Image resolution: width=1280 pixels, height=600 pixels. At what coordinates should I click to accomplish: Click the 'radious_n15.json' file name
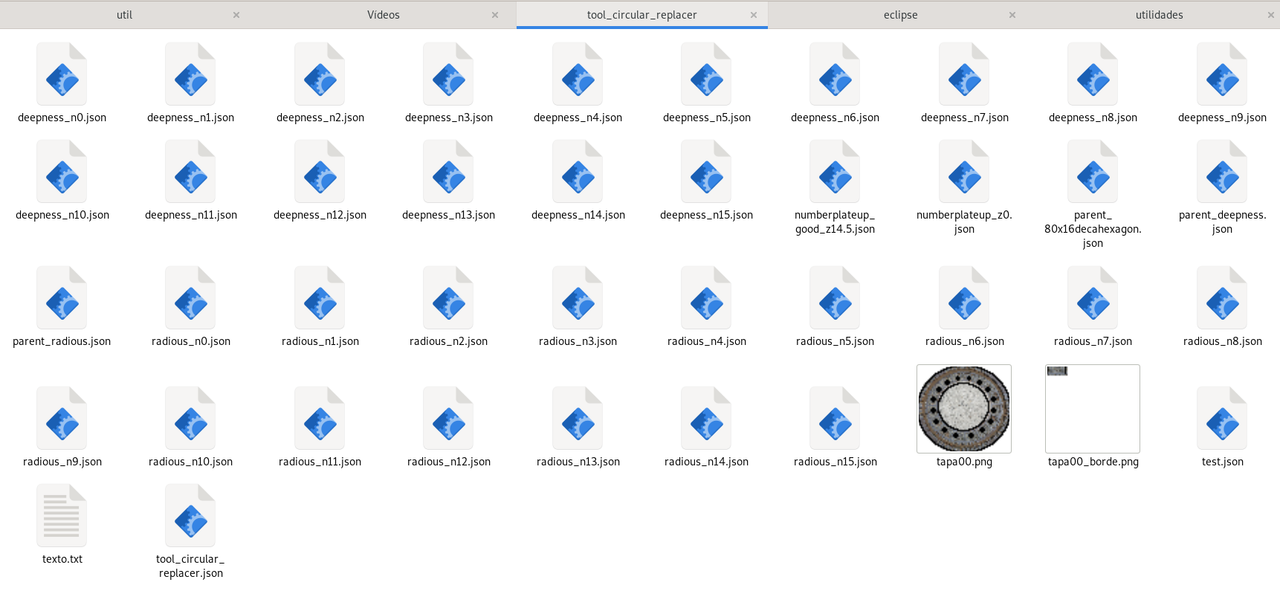pos(835,462)
